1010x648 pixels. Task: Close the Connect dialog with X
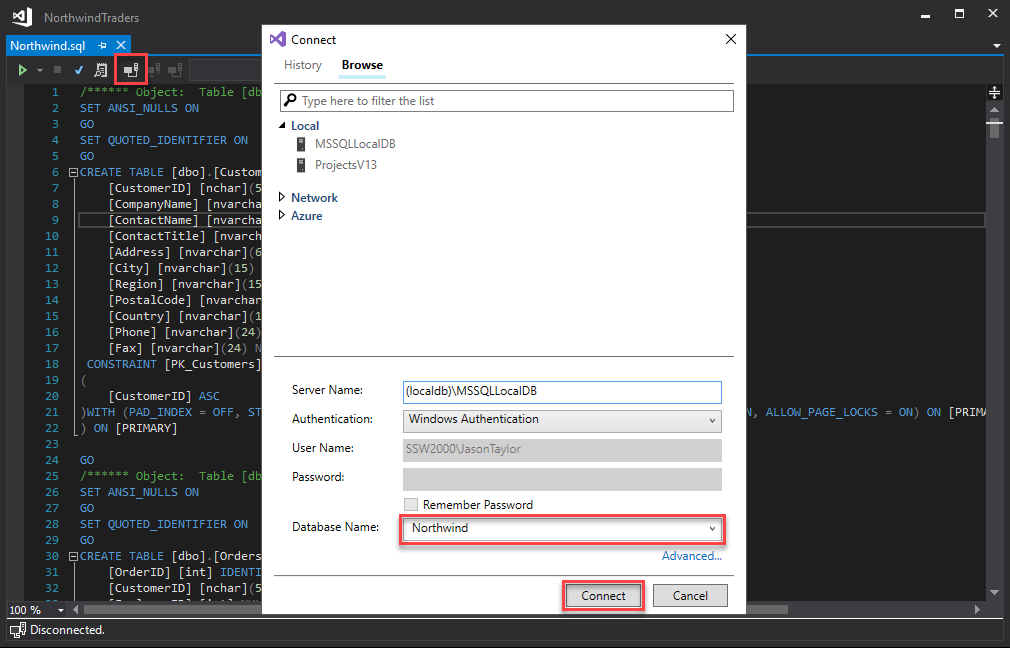pyautogui.click(x=730, y=39)
